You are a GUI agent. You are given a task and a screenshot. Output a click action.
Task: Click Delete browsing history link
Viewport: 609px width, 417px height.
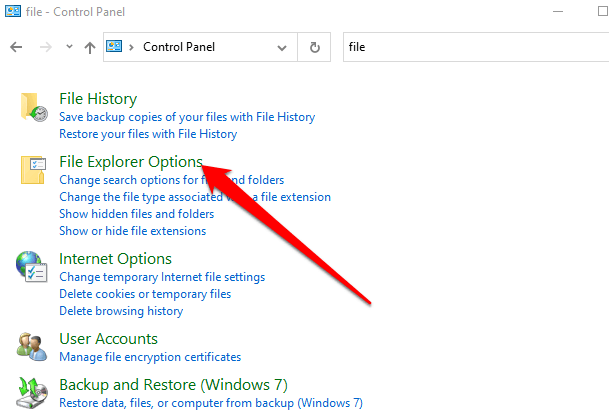point(121,311)
